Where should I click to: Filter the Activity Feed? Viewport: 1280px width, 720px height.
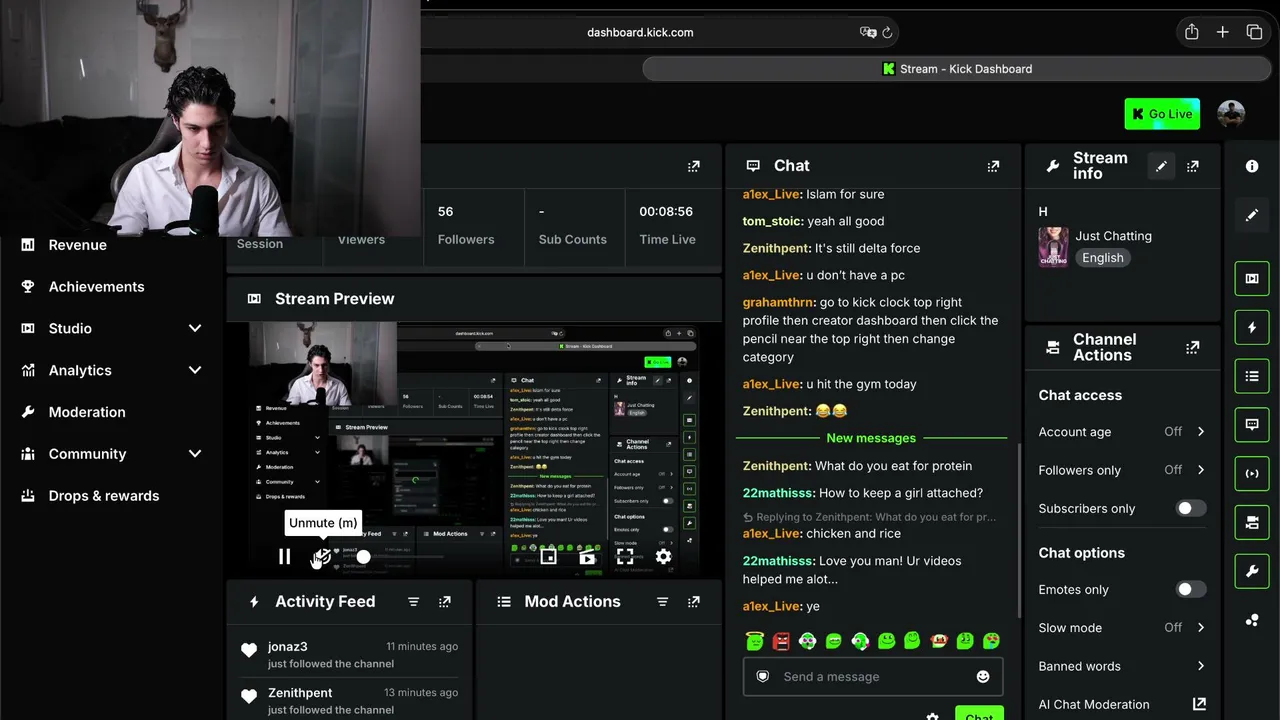click(413, 602)
